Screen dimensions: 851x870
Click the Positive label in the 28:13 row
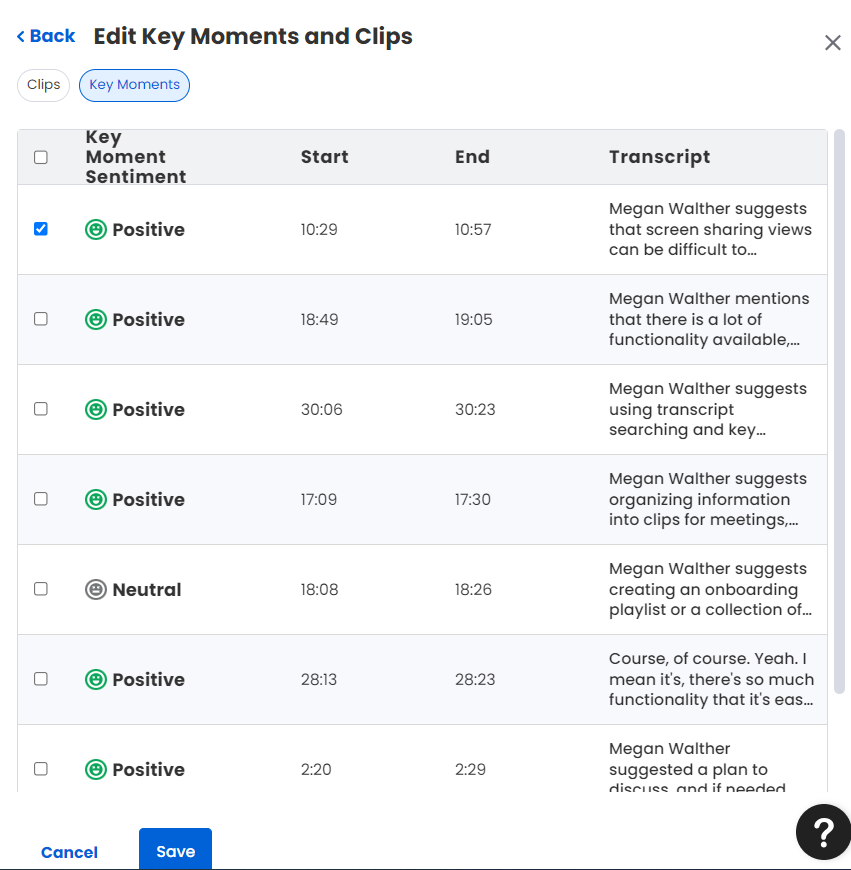point(149,679)
